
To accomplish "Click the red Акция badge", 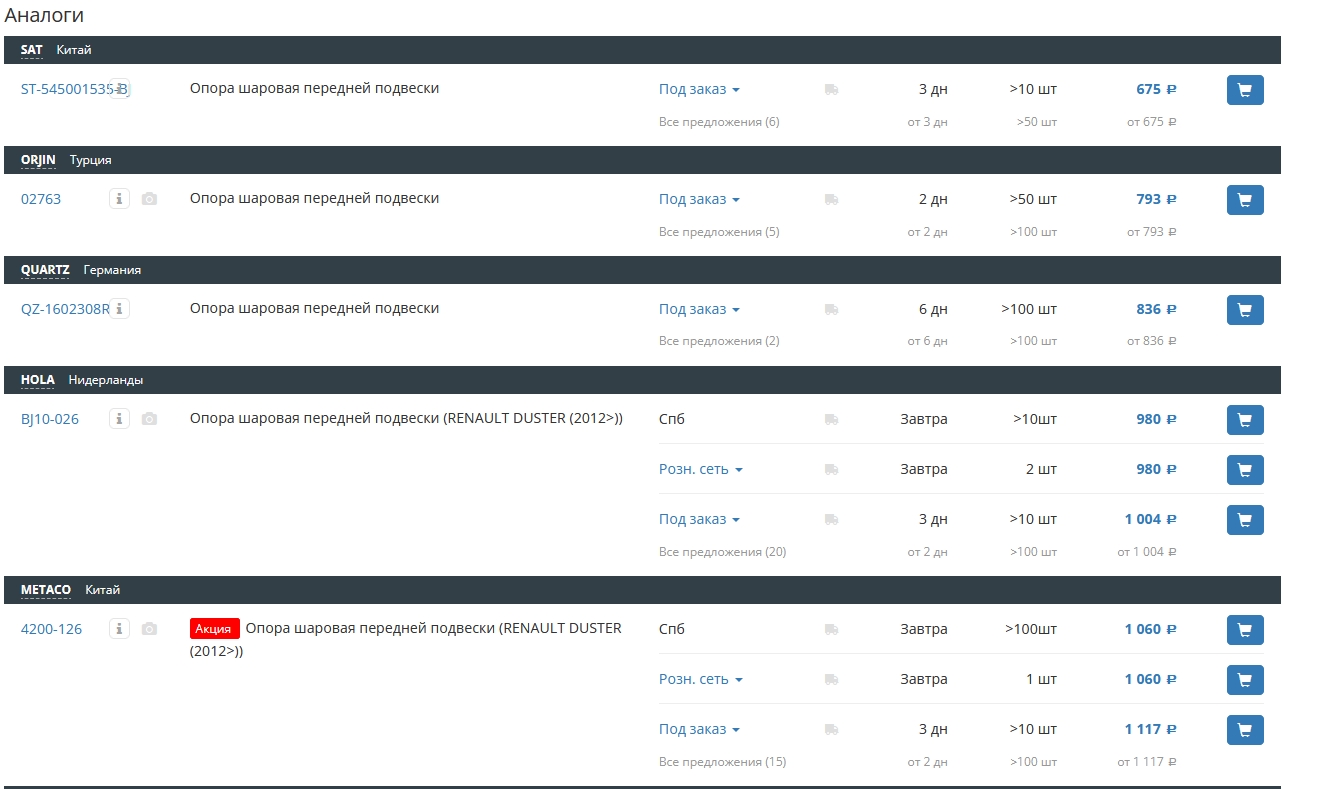I will click(215, 629).
